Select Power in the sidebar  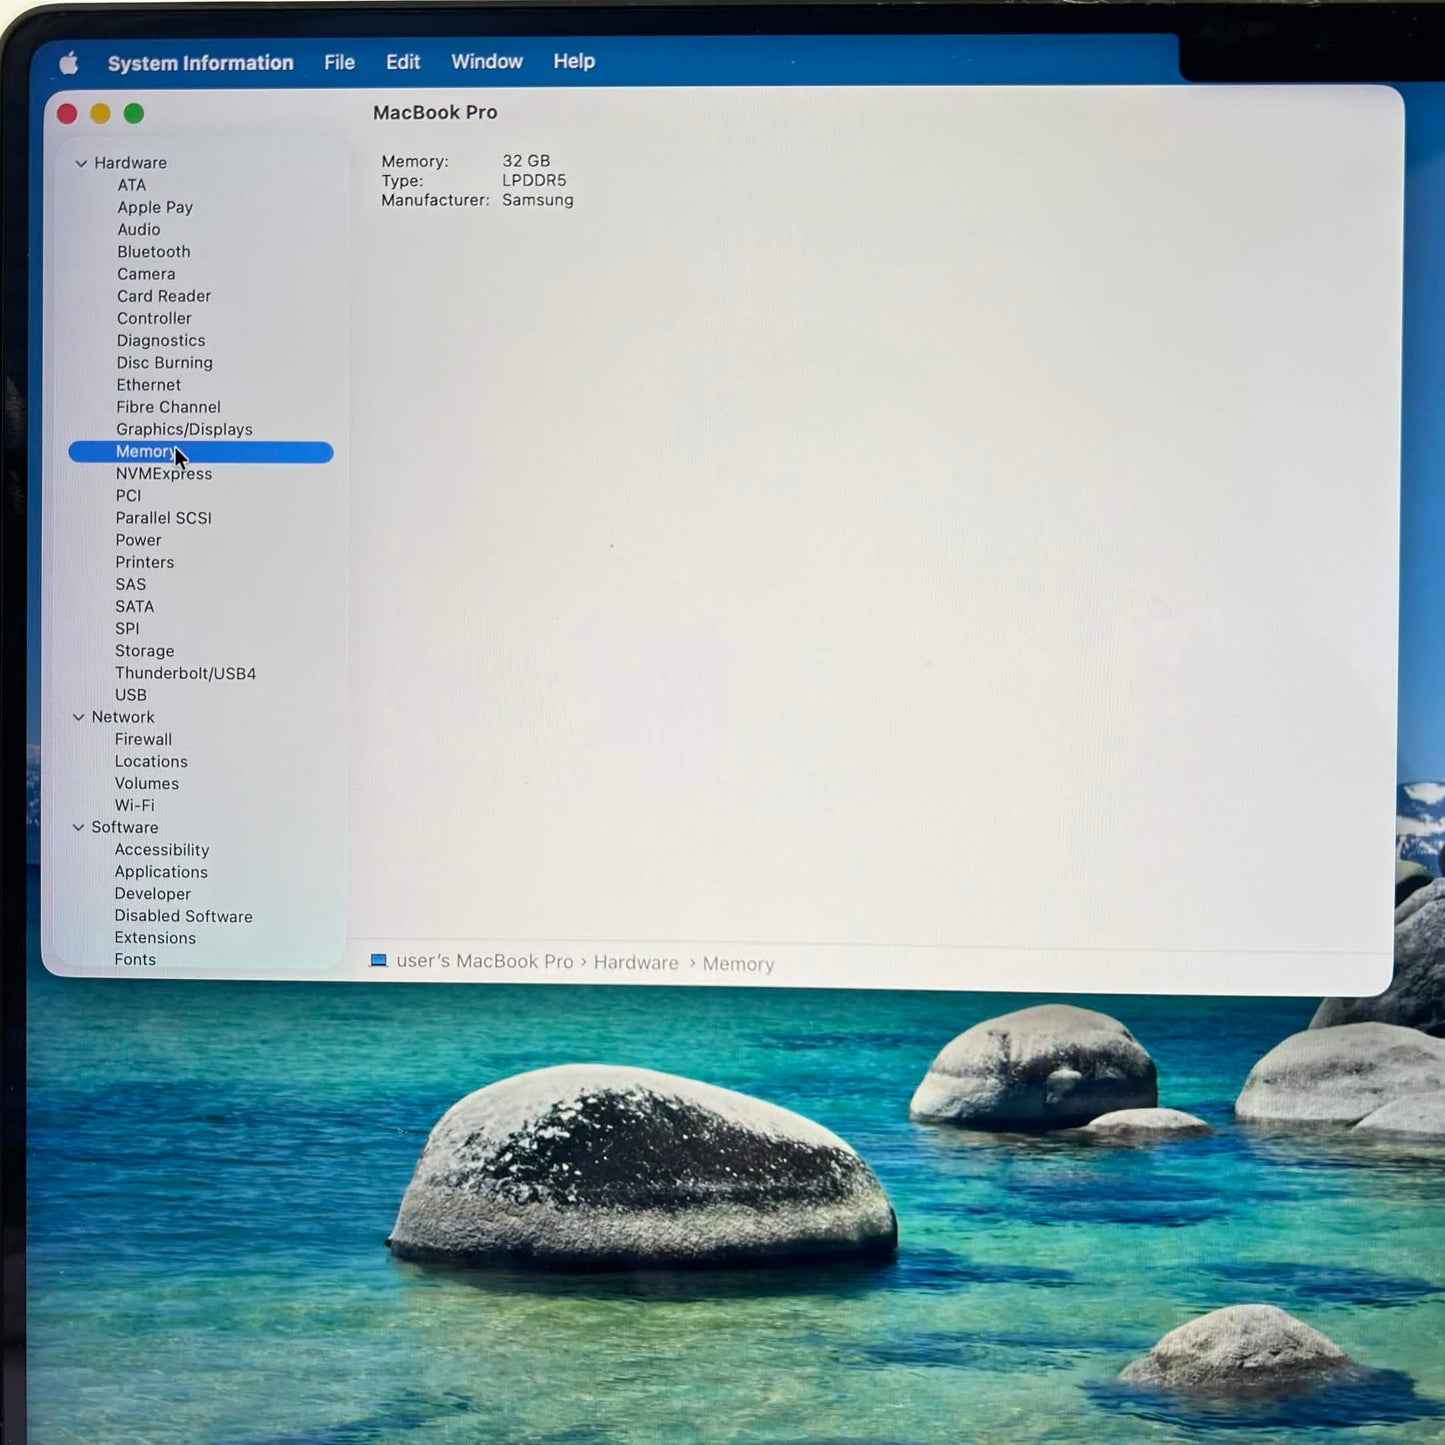pos(138,540)
